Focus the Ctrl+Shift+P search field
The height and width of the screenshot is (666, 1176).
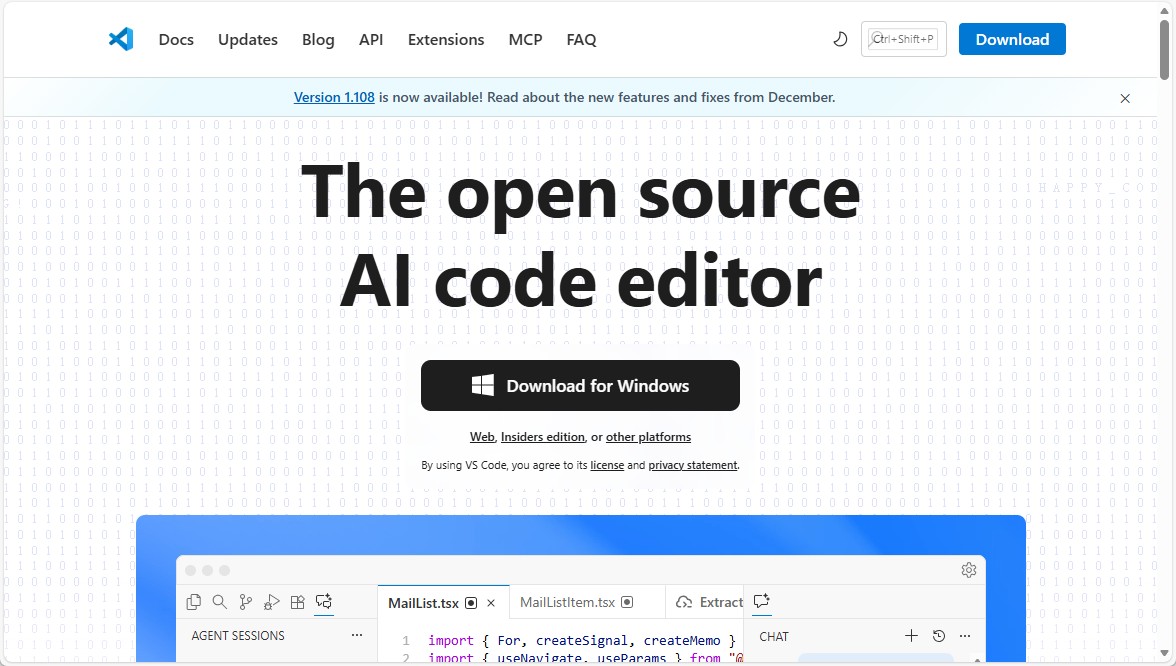(904, 39)
